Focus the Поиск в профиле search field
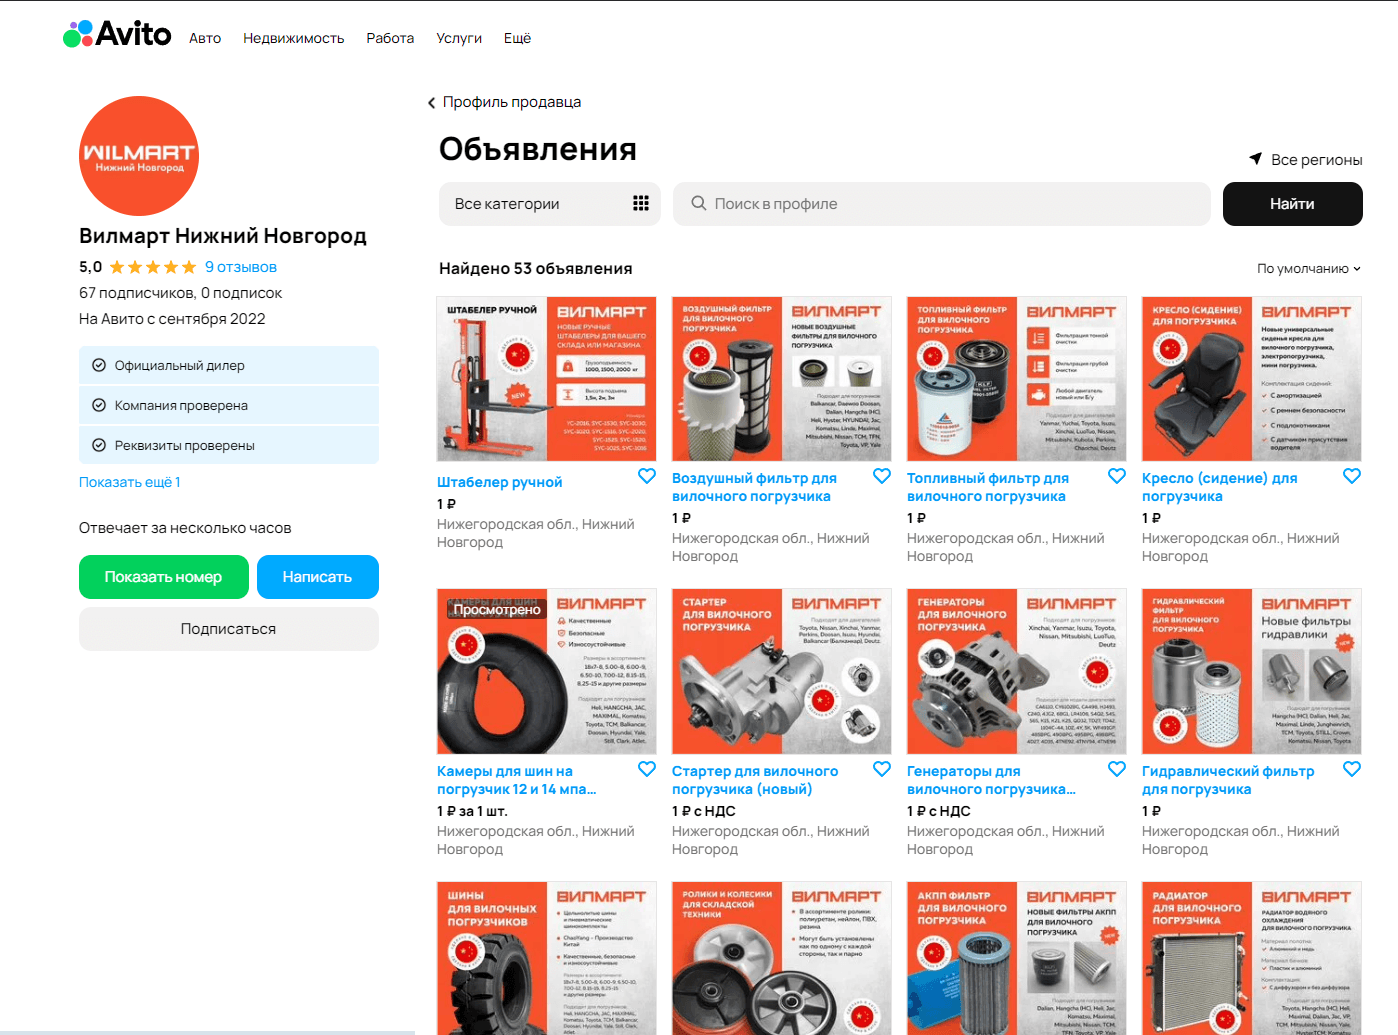1398x1035 pixels. tap(942, 204)
